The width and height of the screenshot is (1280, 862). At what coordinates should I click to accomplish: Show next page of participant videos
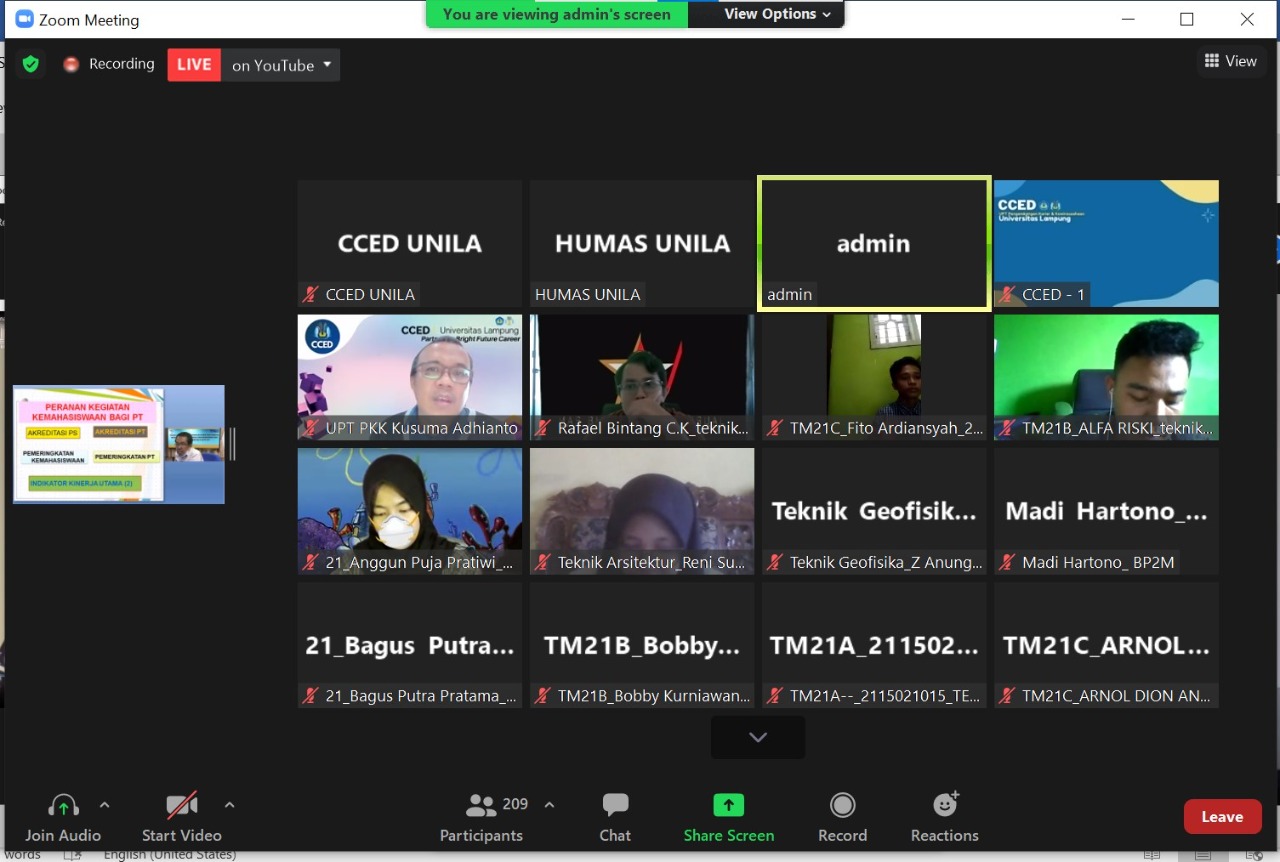[757, 737]
